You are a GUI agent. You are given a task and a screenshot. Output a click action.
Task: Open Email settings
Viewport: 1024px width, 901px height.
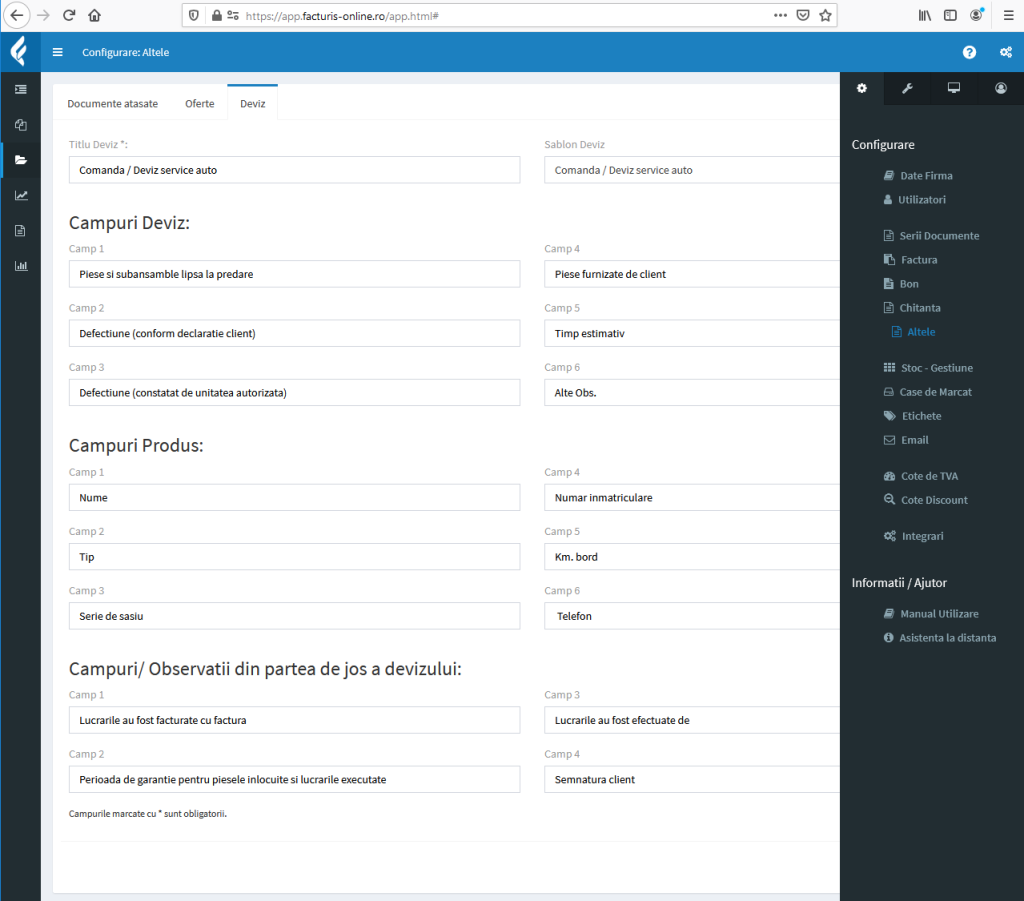906,440
